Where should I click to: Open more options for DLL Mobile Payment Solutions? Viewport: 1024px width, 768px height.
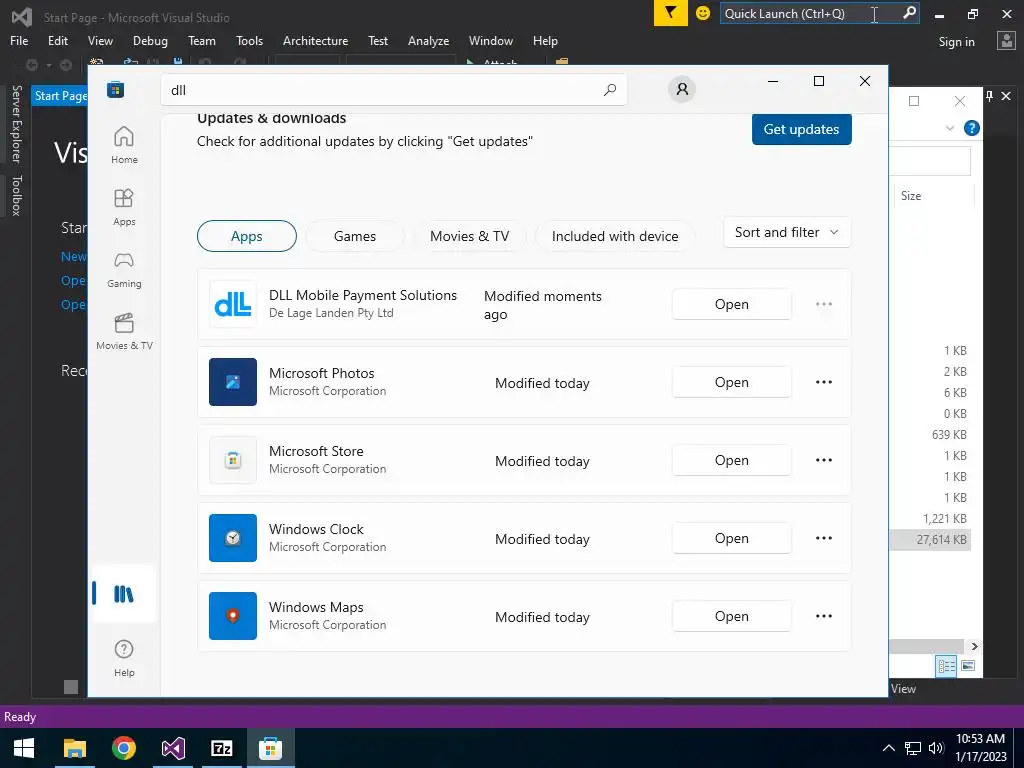824,304
